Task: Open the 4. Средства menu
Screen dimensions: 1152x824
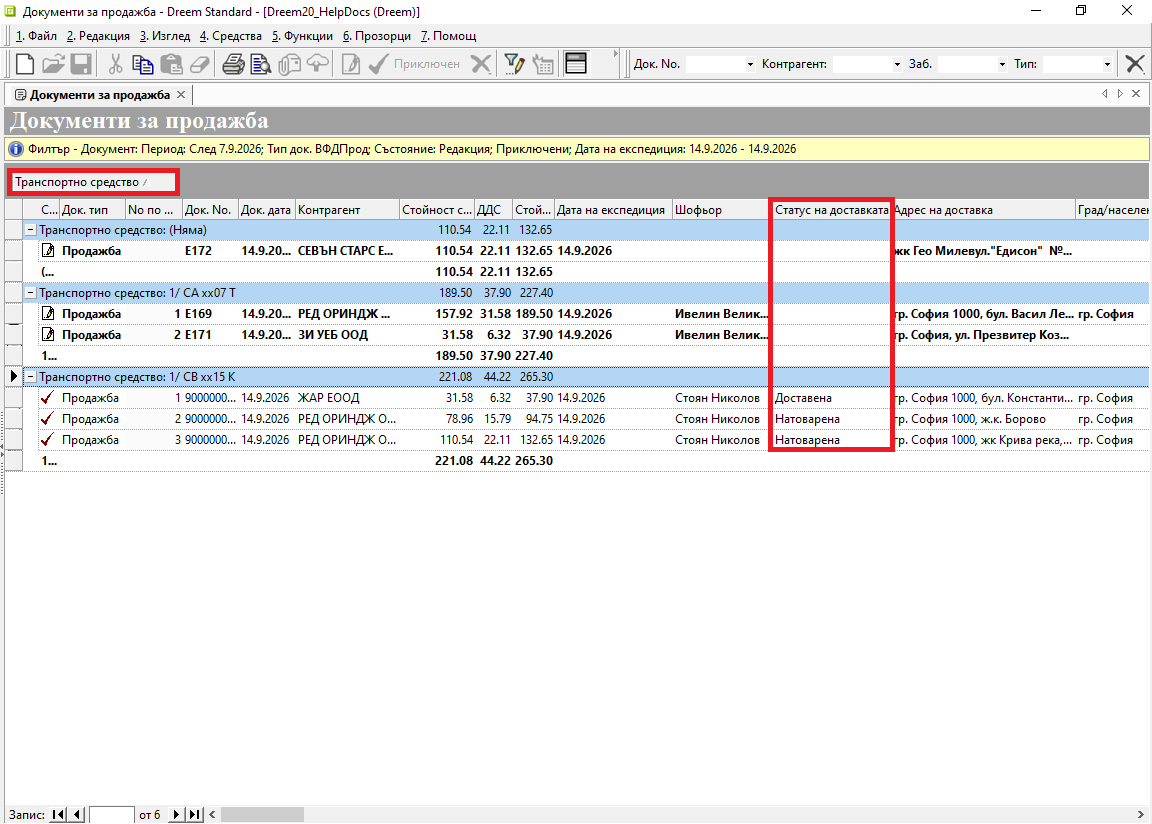Action: pos(231,36)
